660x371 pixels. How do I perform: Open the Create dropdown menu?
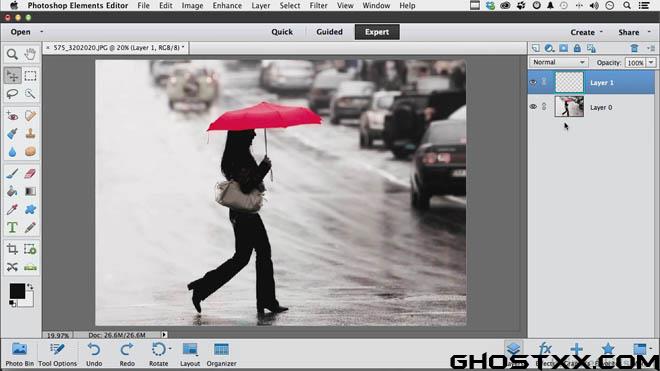586,32
